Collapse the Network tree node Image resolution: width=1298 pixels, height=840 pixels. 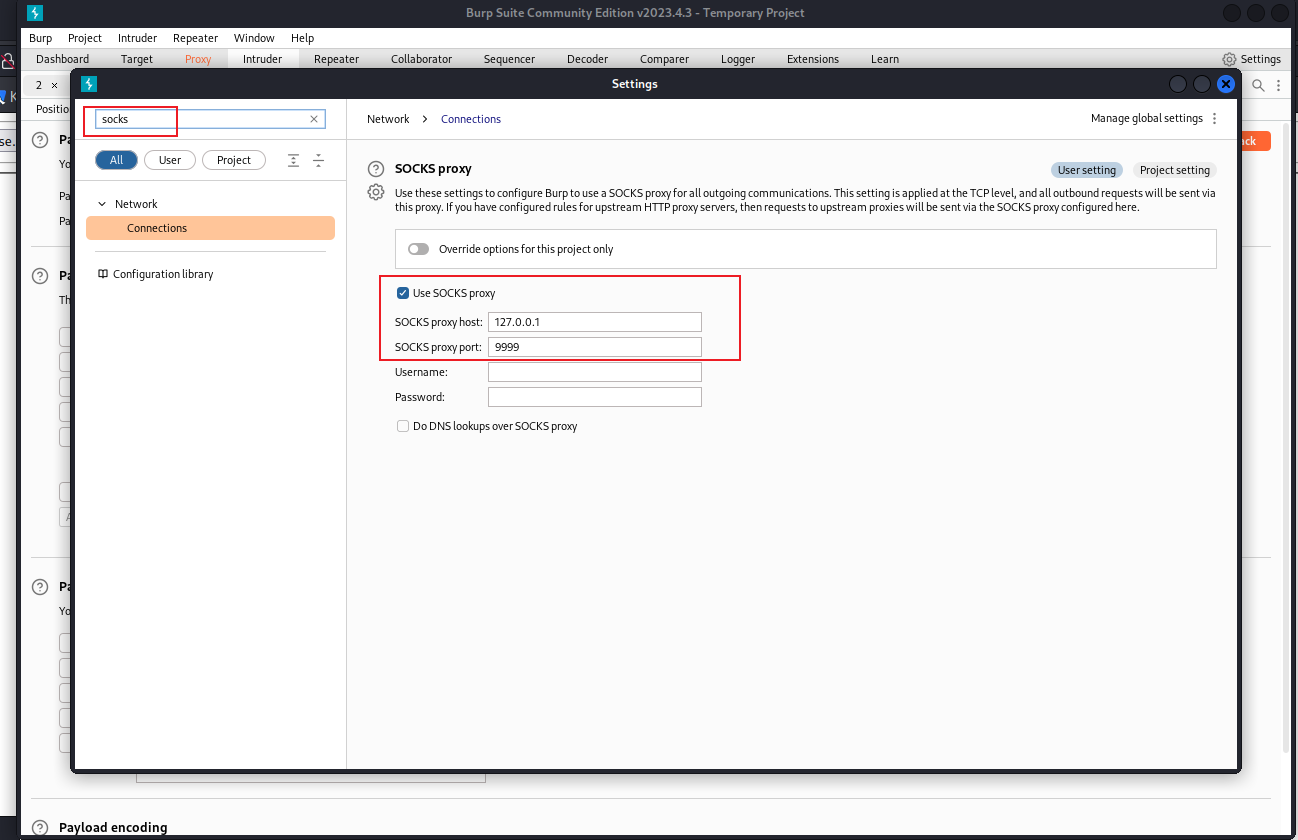102,204
